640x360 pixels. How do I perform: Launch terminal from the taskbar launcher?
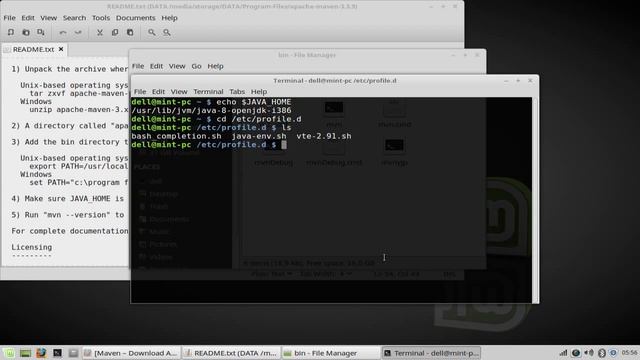tap(57, 353)
